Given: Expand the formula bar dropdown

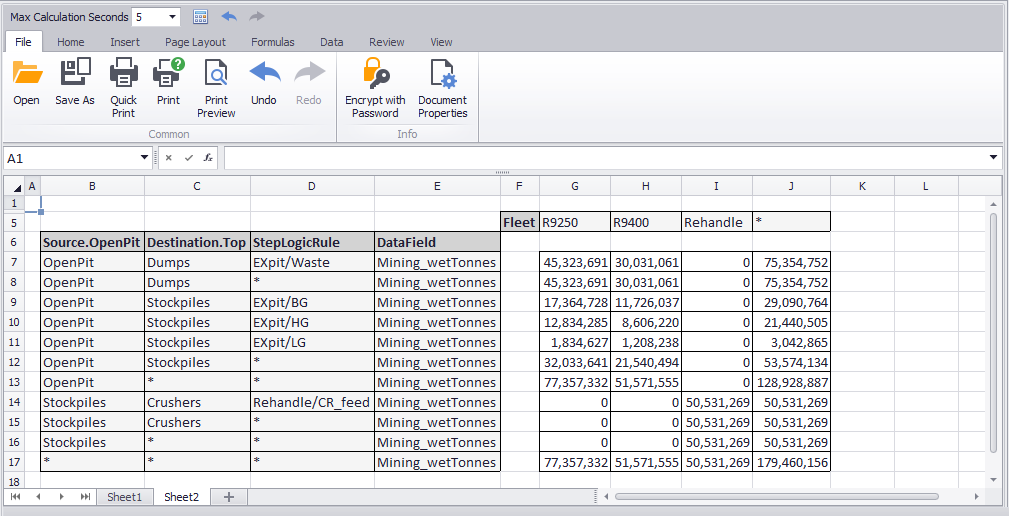Looking at the screenshot, I should point(993,158).
